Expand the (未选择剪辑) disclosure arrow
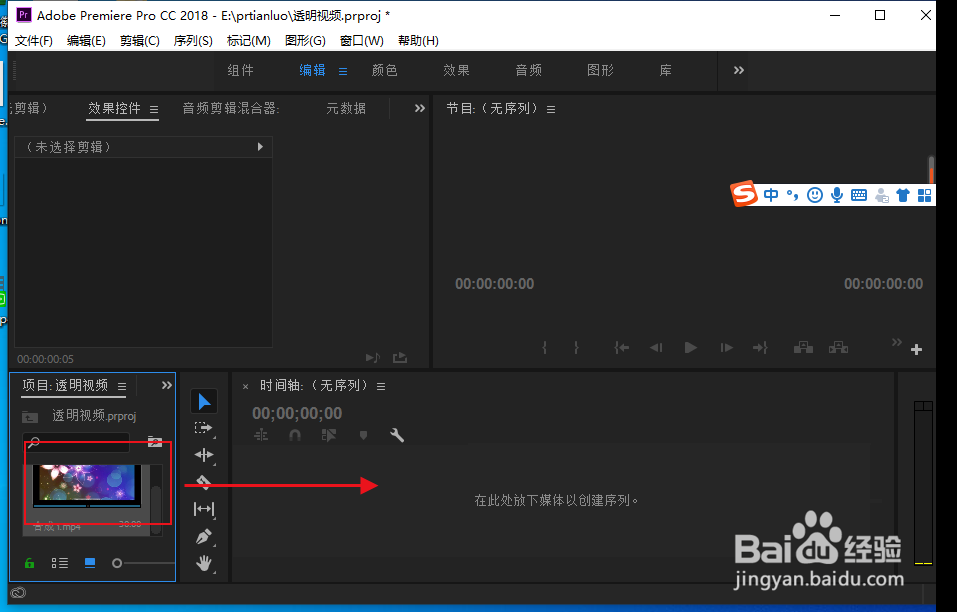The height and width of the screenshot is (612, 957). tap(261, 146)
